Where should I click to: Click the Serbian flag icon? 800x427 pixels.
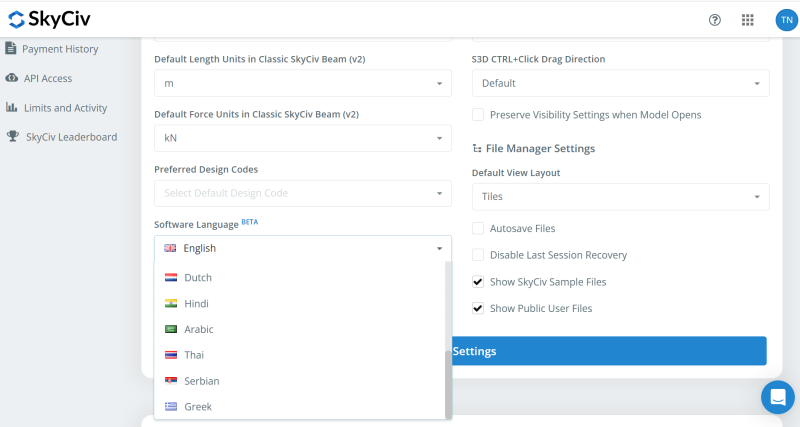171,381
